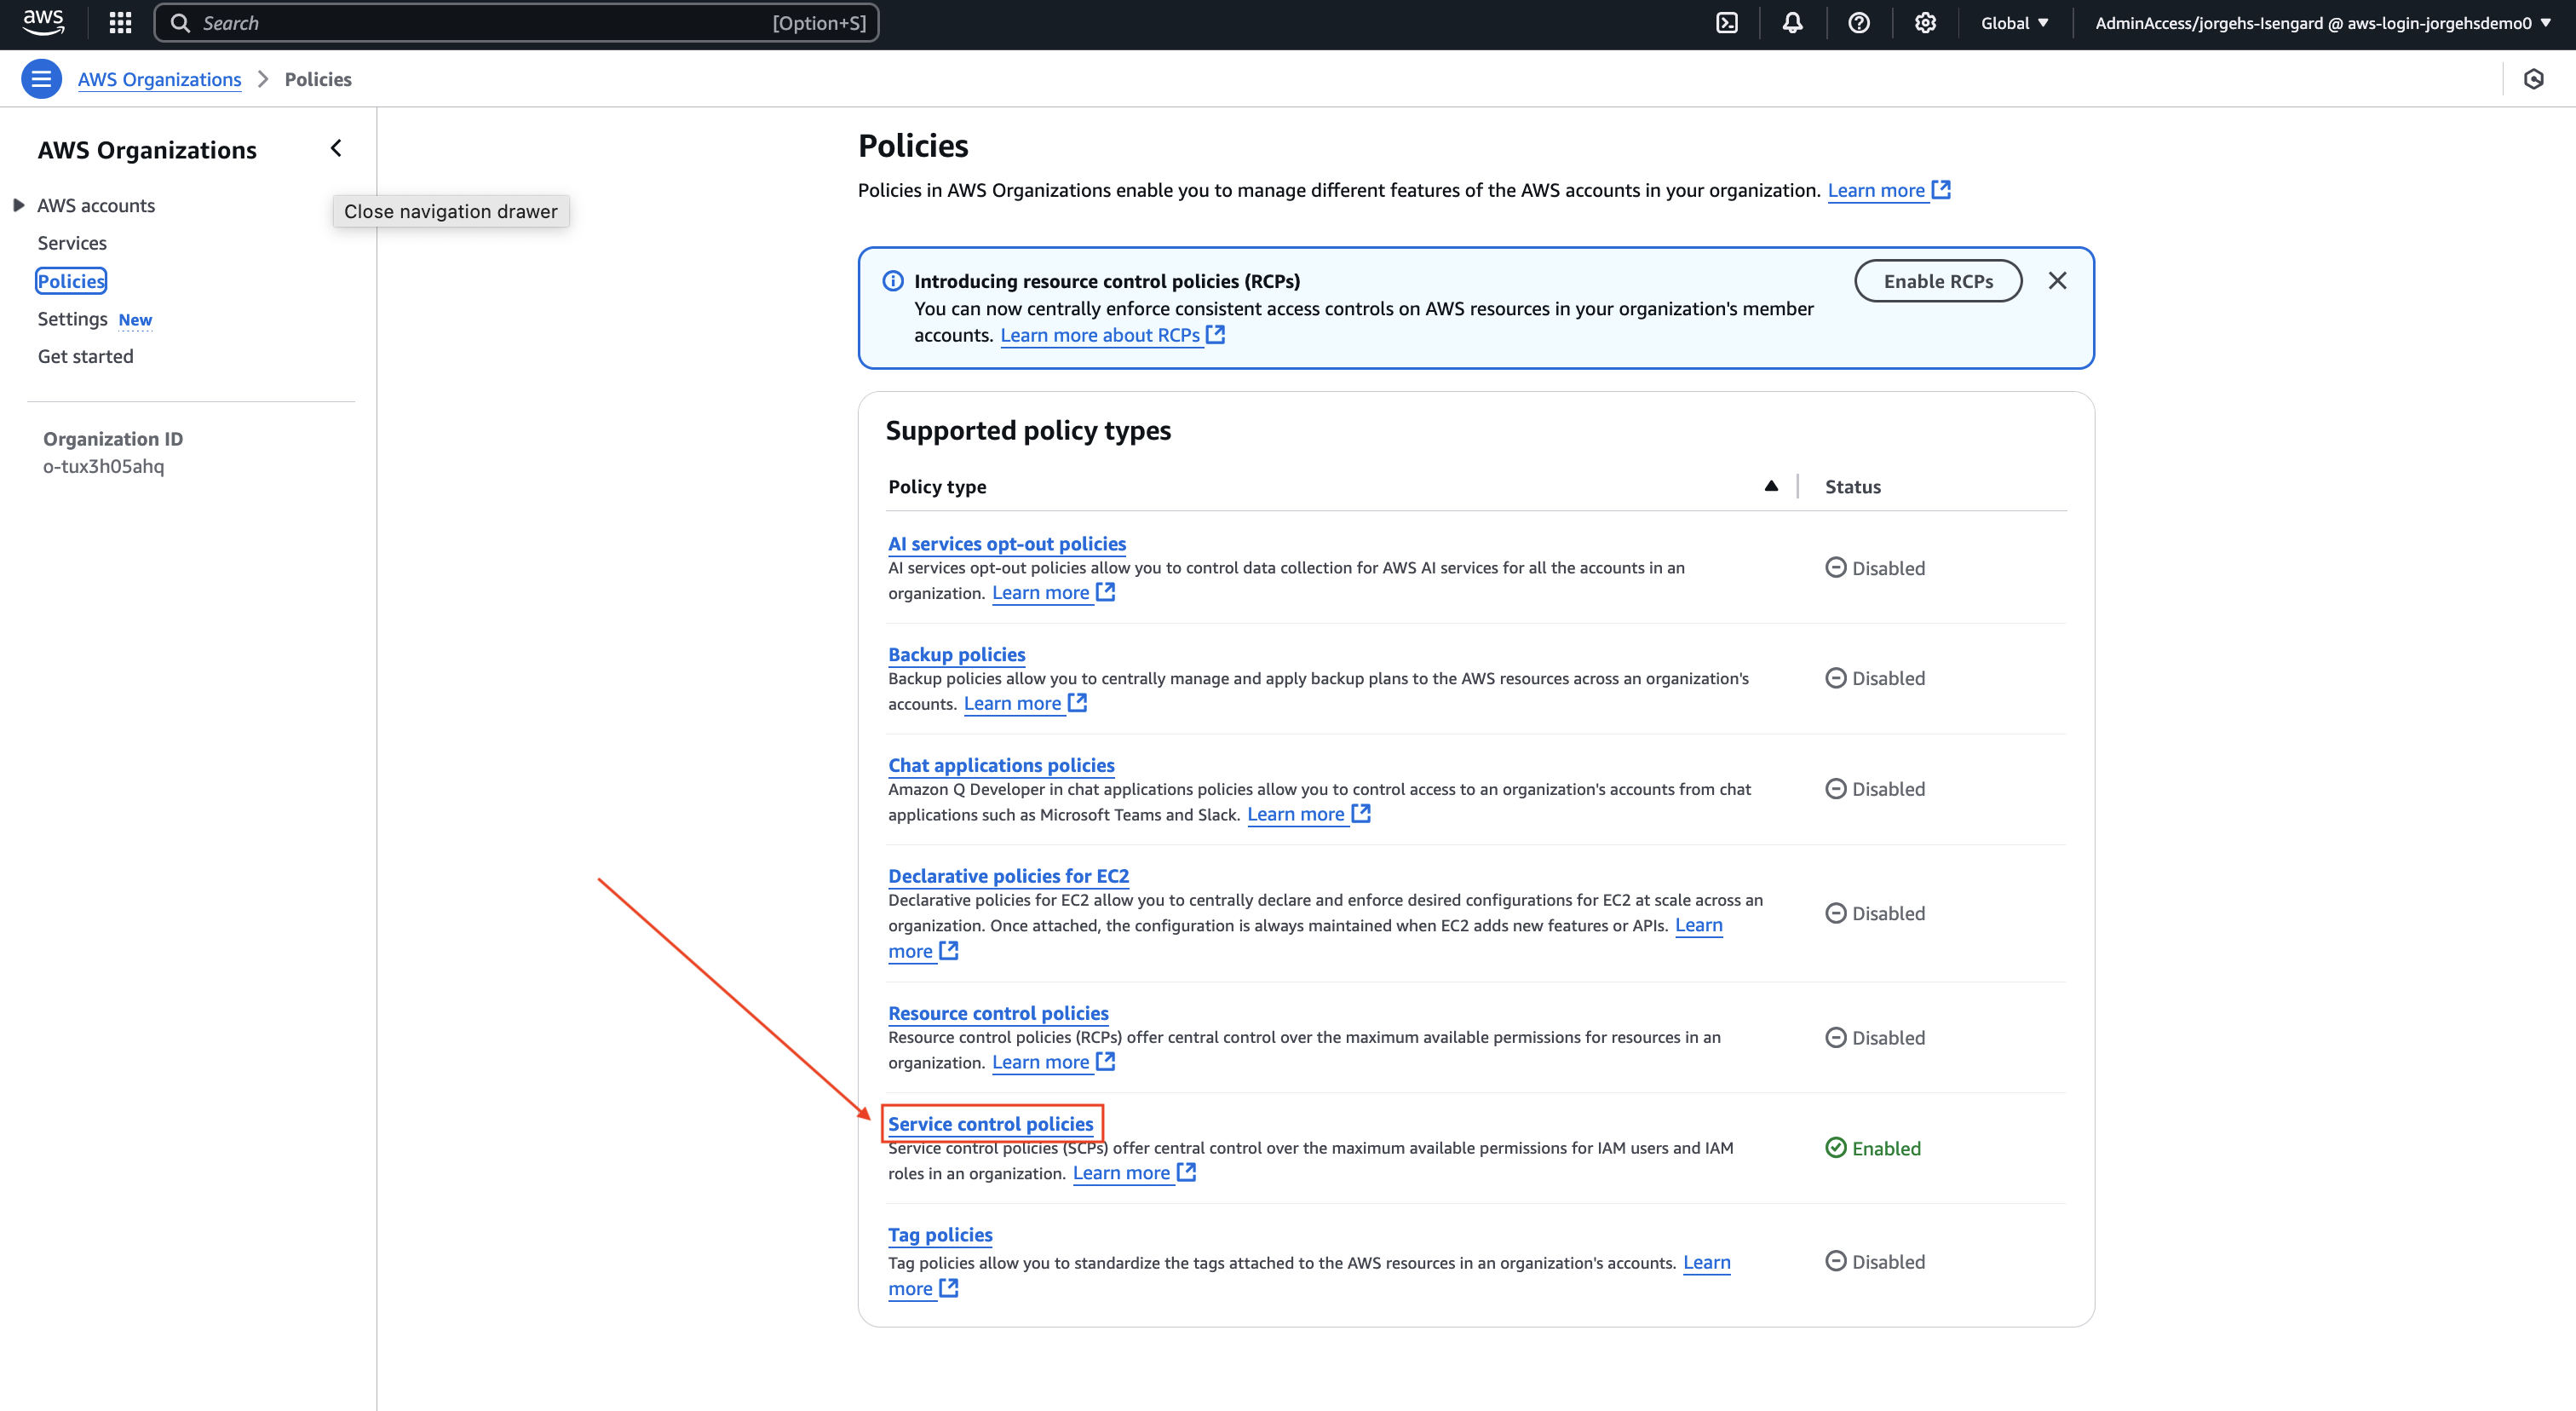Collapse the navigation drawer chevron
The height and width of the screenshot is (1411, 2576).
336,149
